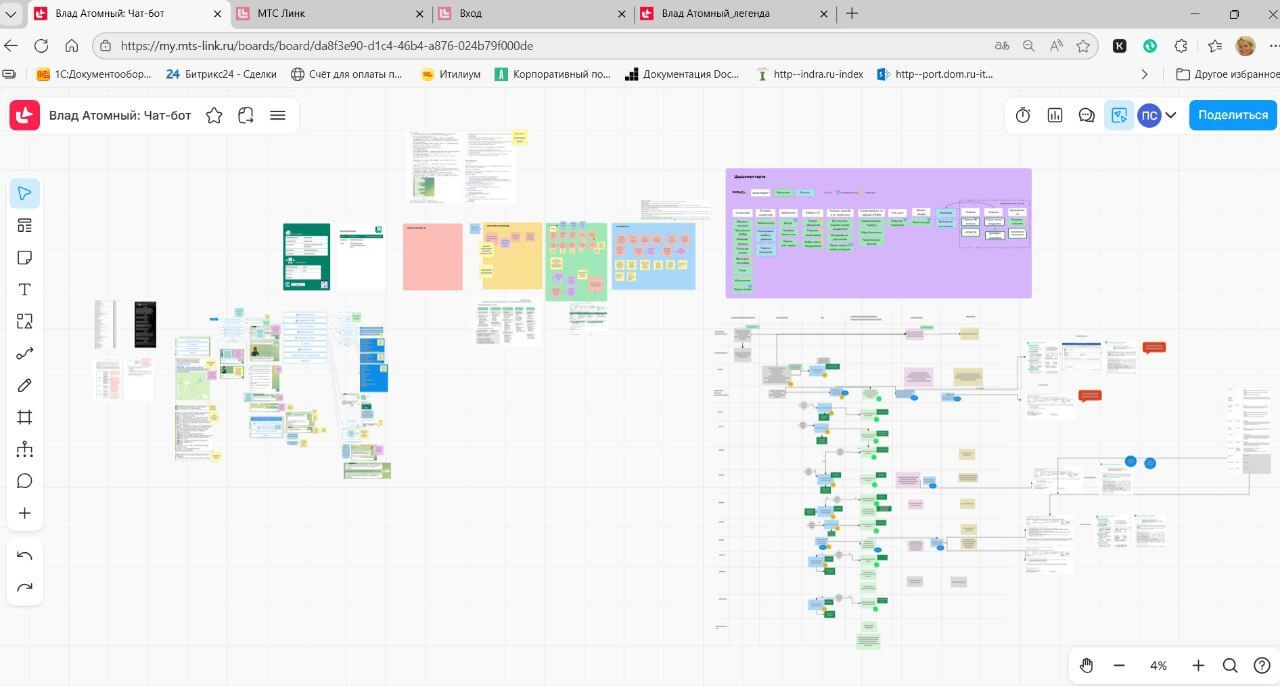Undo the last board action
Screen dimensions: 1280x686
point(25,555)
